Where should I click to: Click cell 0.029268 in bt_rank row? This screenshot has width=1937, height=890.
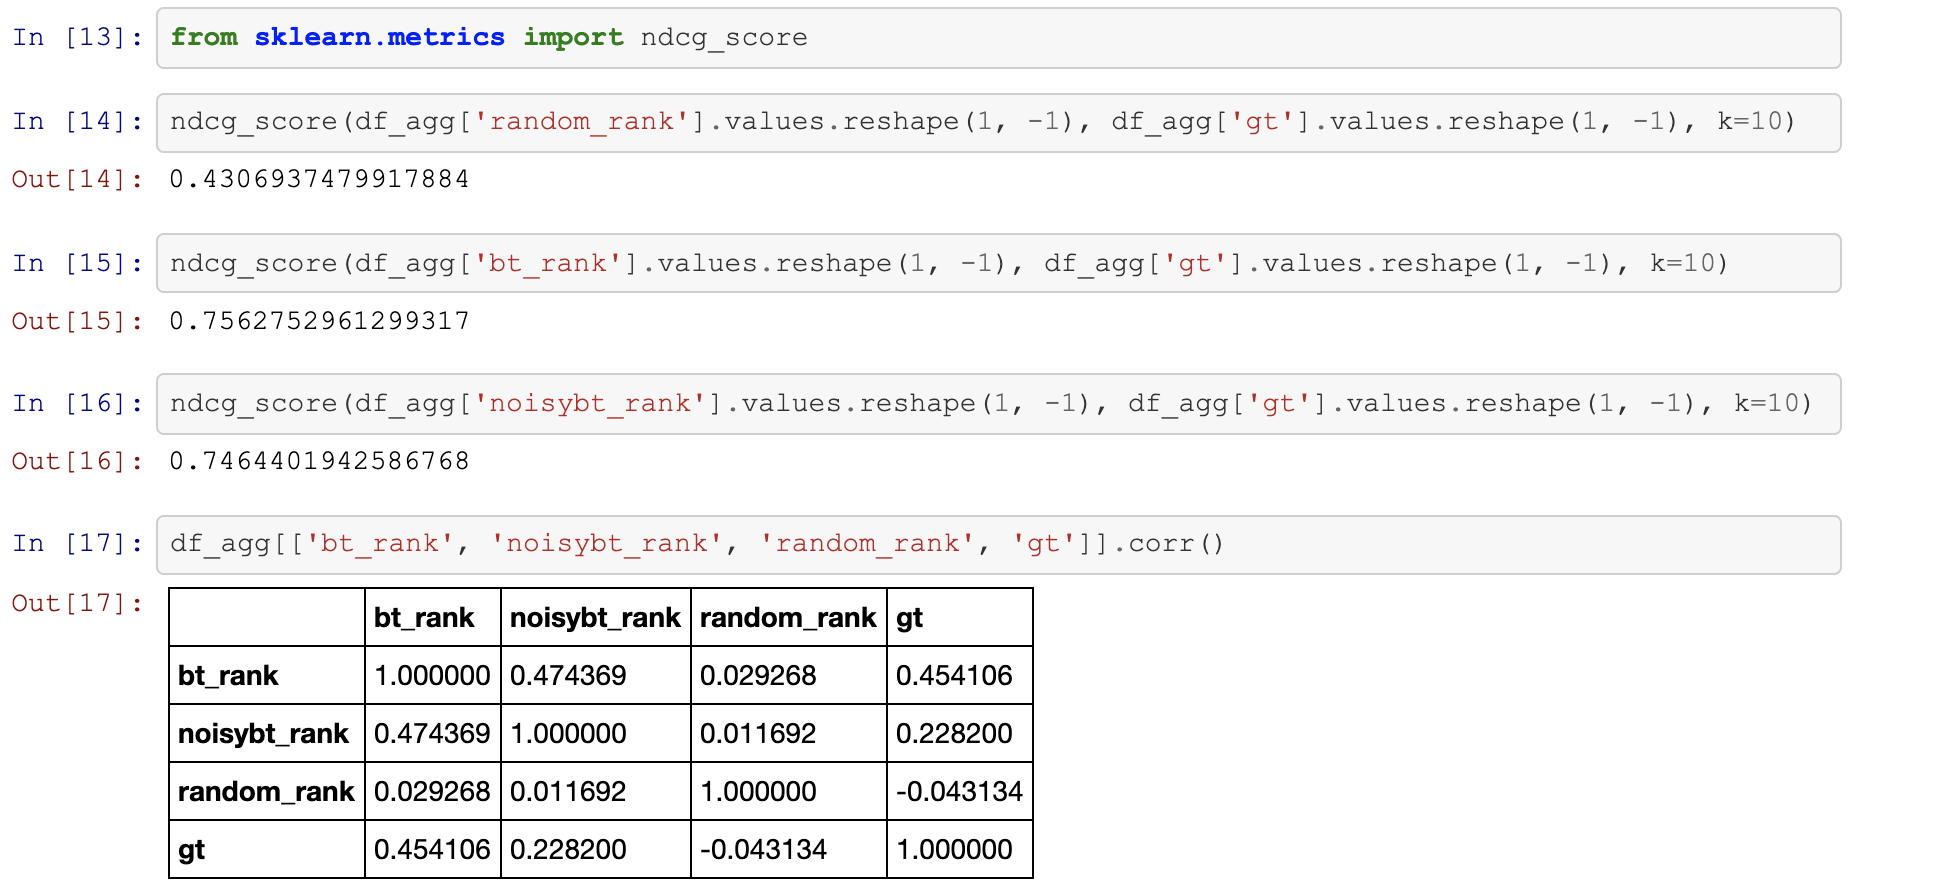(x=789, y=676)
